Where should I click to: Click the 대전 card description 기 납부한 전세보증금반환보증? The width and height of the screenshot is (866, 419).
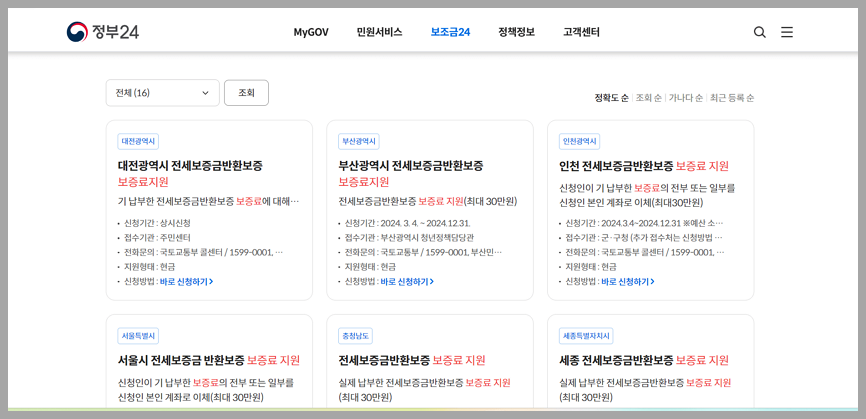point(176,201)
